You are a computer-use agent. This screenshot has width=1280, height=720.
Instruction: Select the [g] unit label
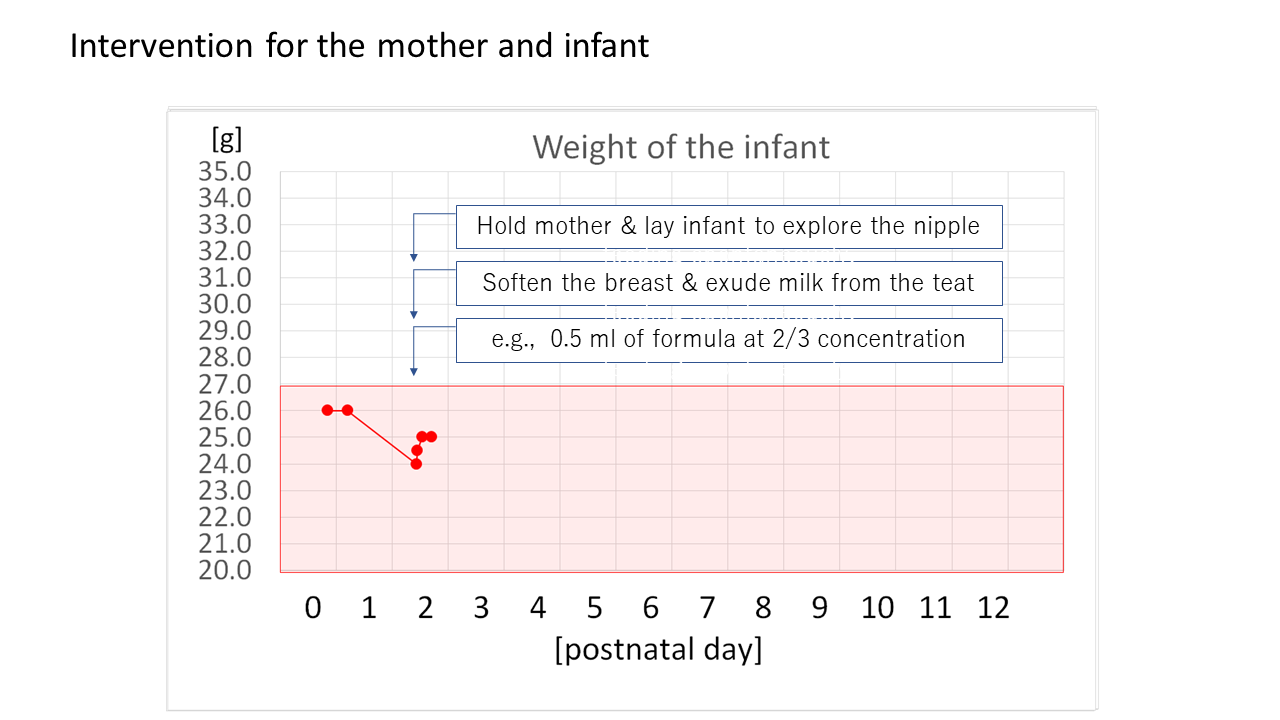(x=226, y=137)
